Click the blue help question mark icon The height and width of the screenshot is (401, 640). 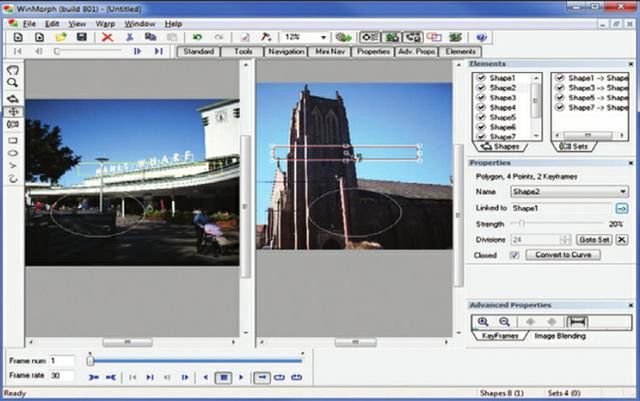coord(481,37)
